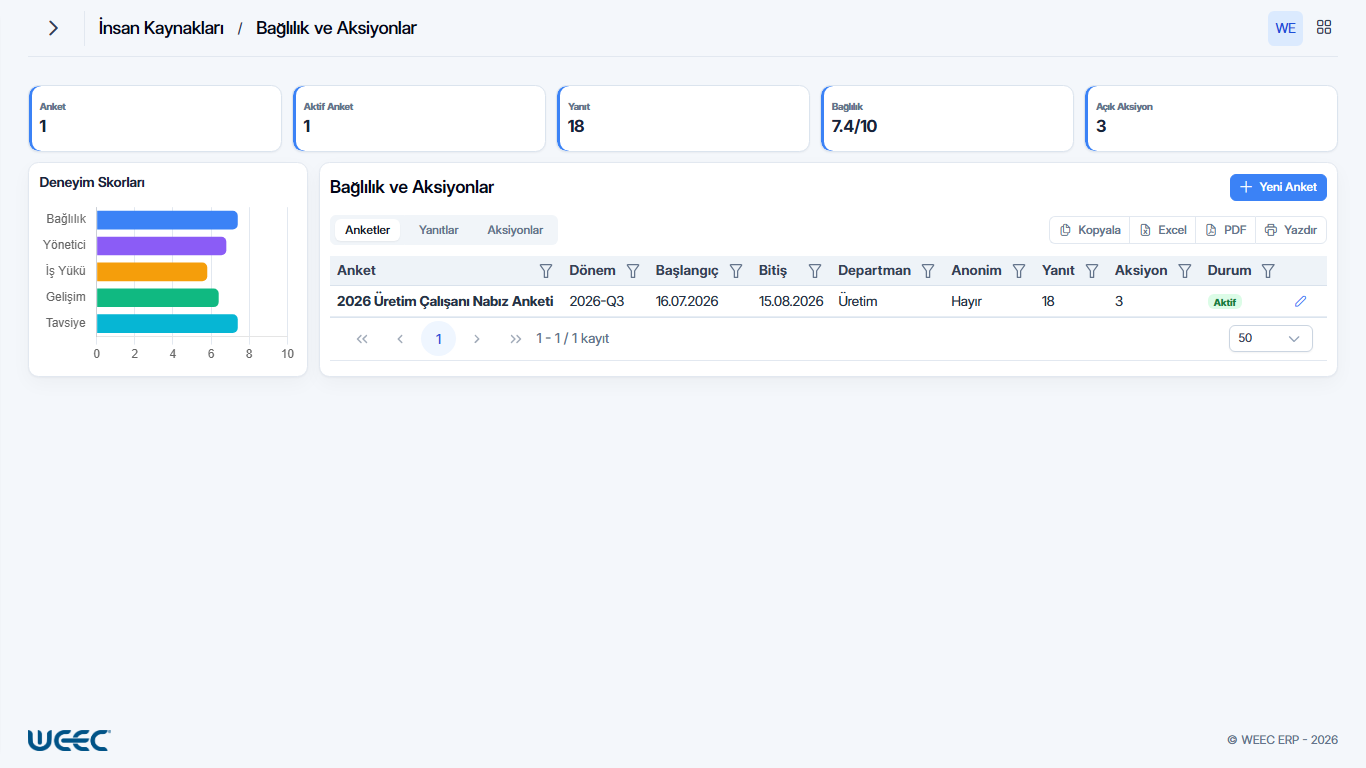This screenshot has width=1366, height=768.
Task: Click the Bağlılık ve Aksiyonlar breadcrumb
Action: coord(336,28)
